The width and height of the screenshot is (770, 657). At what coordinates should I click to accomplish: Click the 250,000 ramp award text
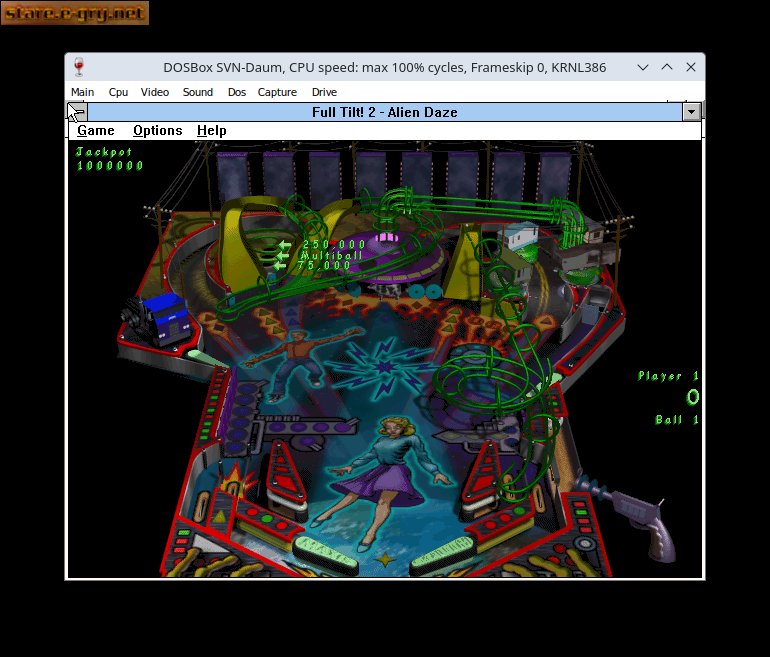pos(334,244)
